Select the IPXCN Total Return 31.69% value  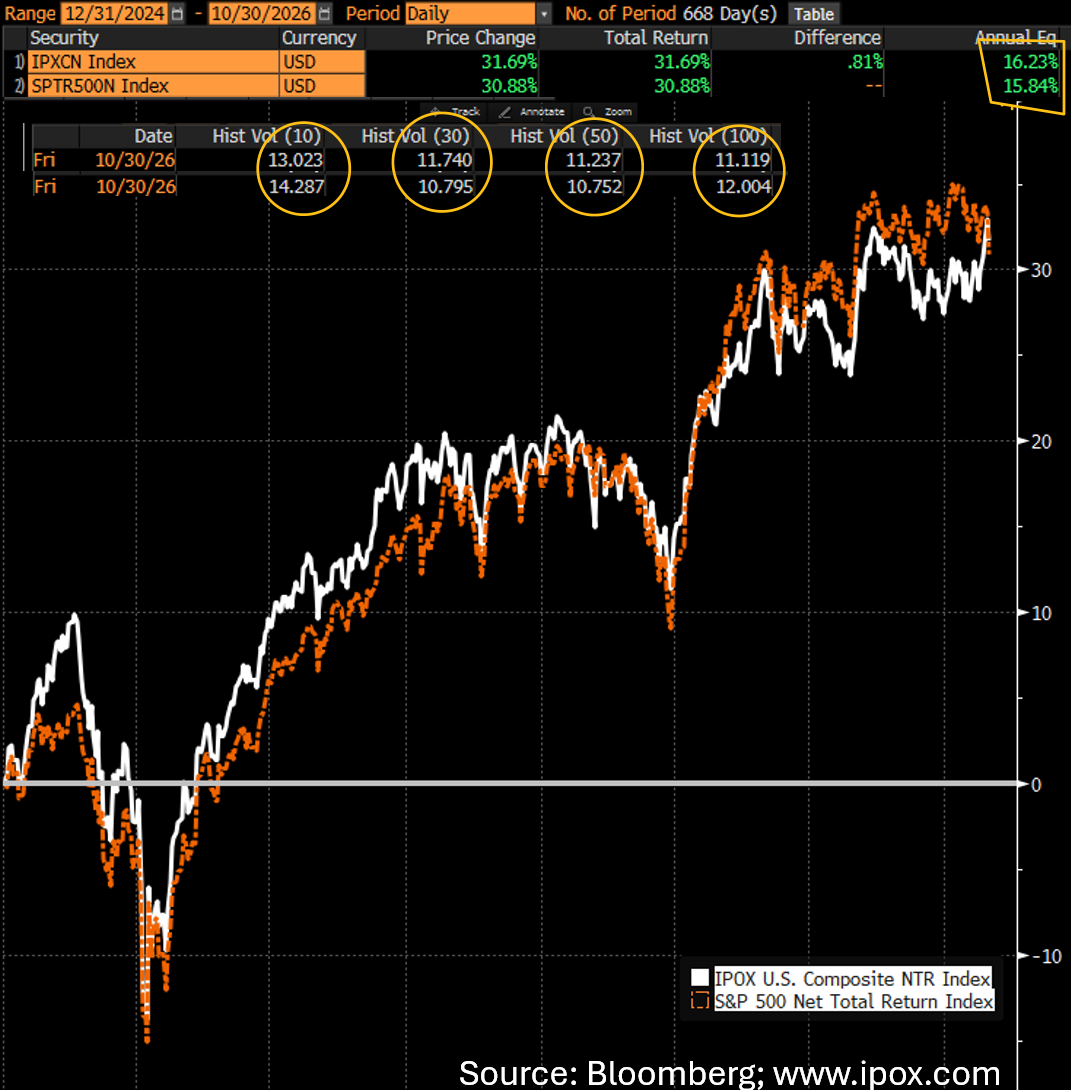pos(682,62)
